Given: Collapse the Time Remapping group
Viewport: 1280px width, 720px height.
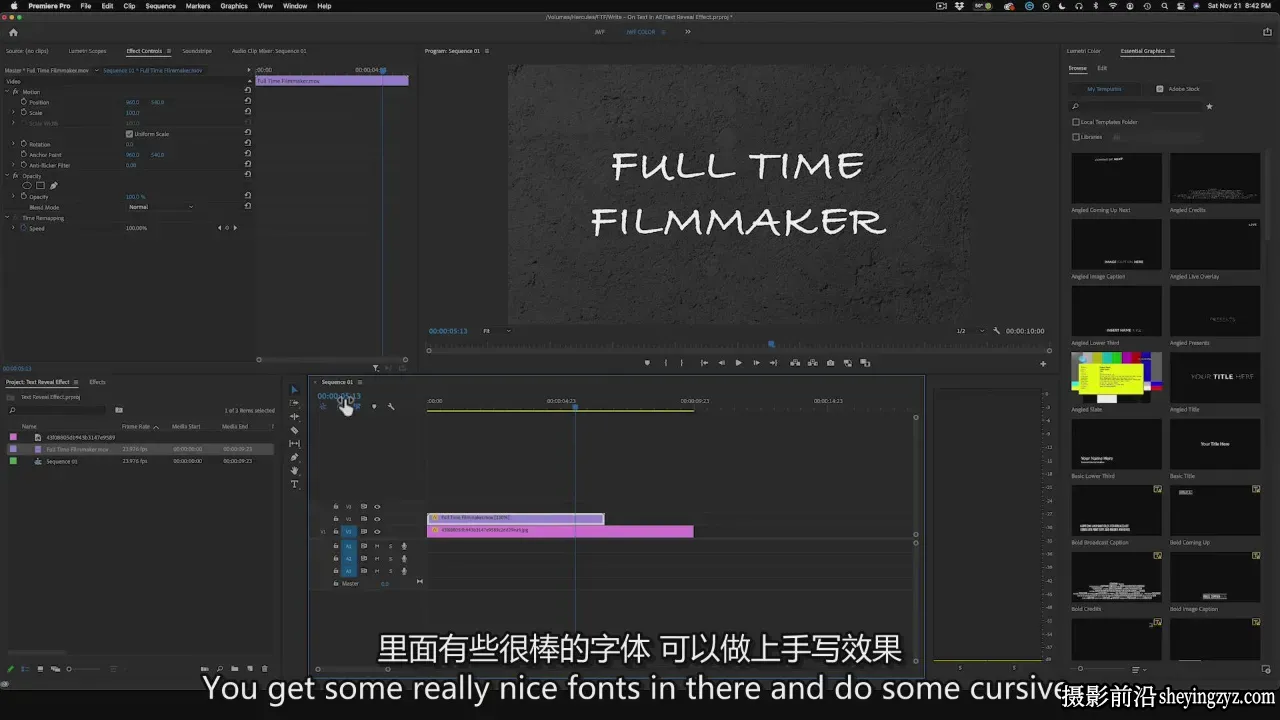Looking at the screenshot, I should (7, 218).
